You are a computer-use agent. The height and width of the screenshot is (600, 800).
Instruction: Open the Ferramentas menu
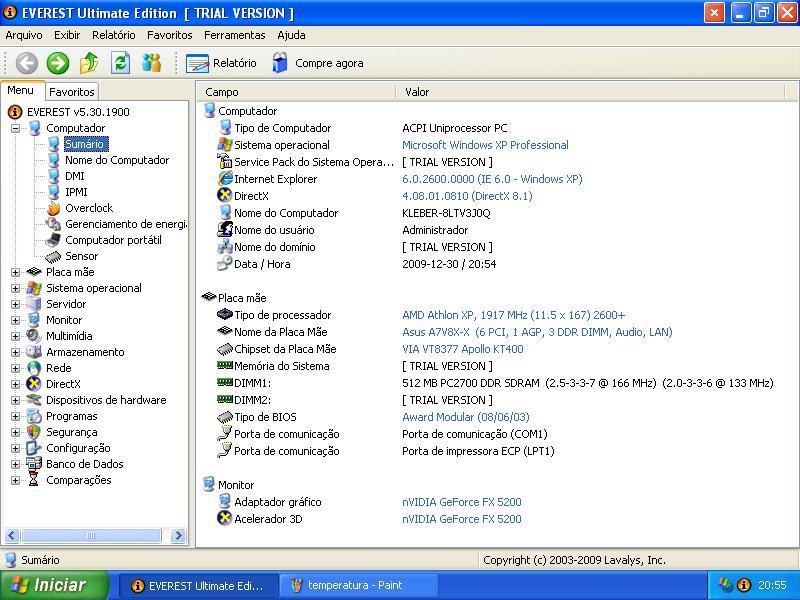point(234,35)
